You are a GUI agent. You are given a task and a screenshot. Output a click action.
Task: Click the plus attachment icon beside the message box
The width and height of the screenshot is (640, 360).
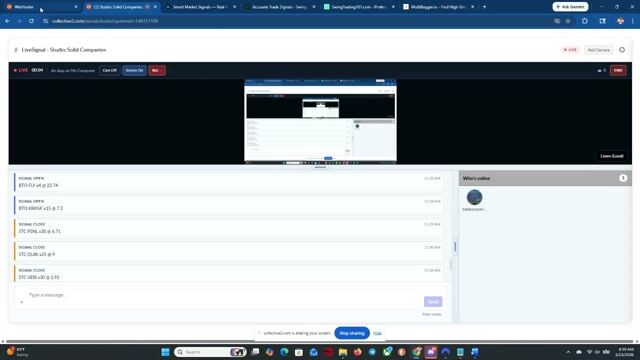click(22, 302)
